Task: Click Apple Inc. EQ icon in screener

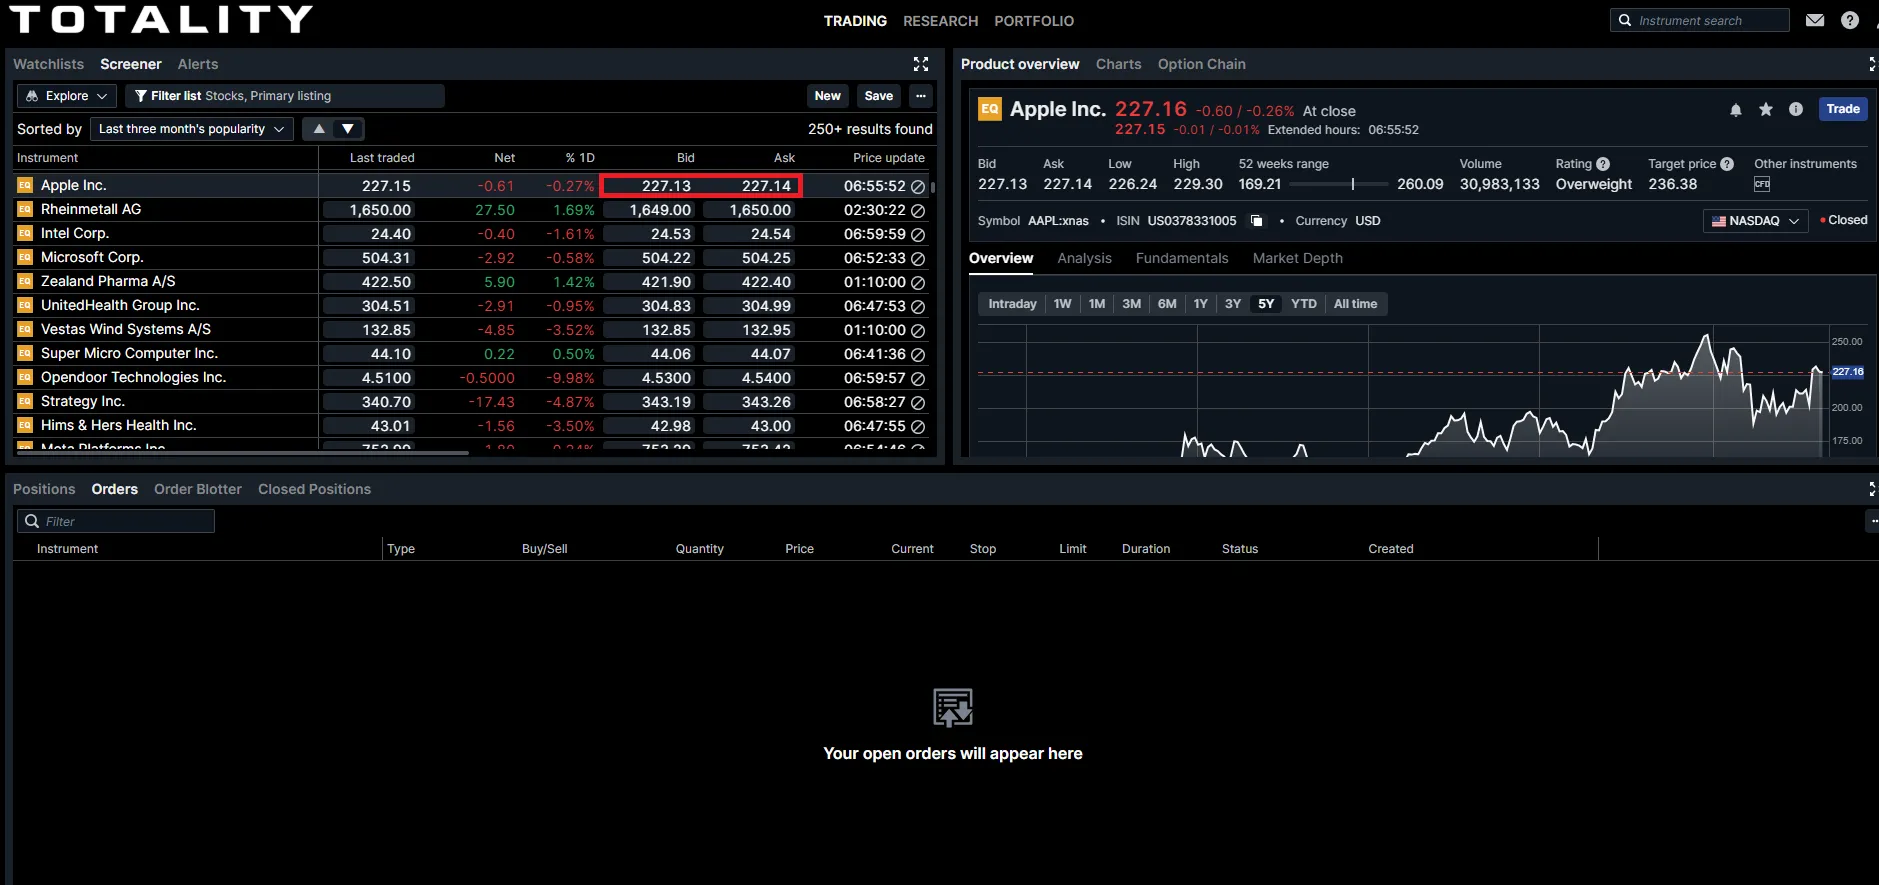Action: (25, 185)
